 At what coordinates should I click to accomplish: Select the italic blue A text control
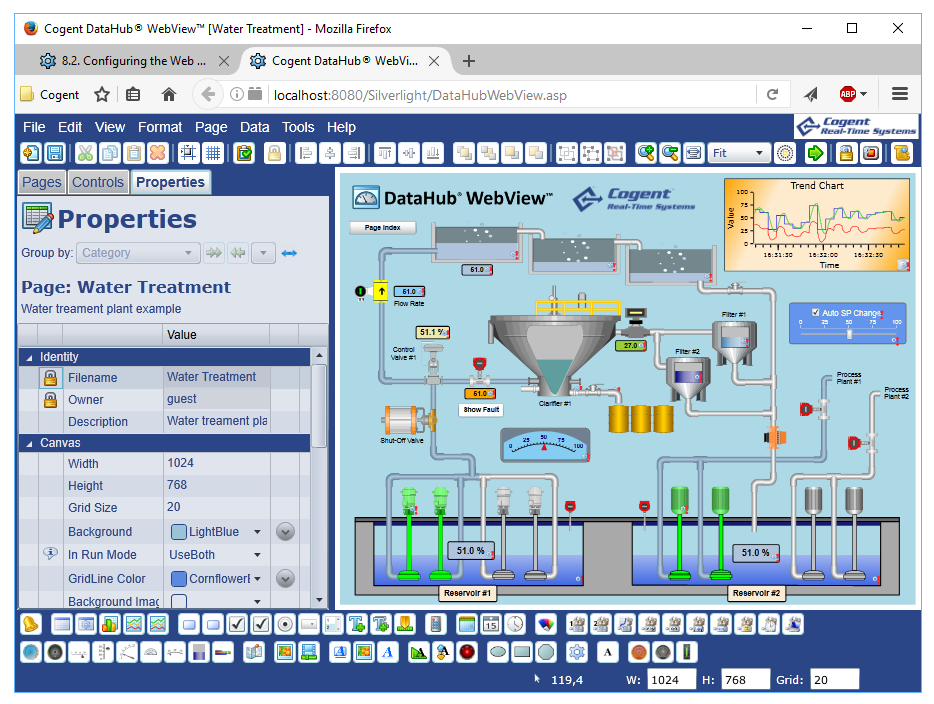388,652
